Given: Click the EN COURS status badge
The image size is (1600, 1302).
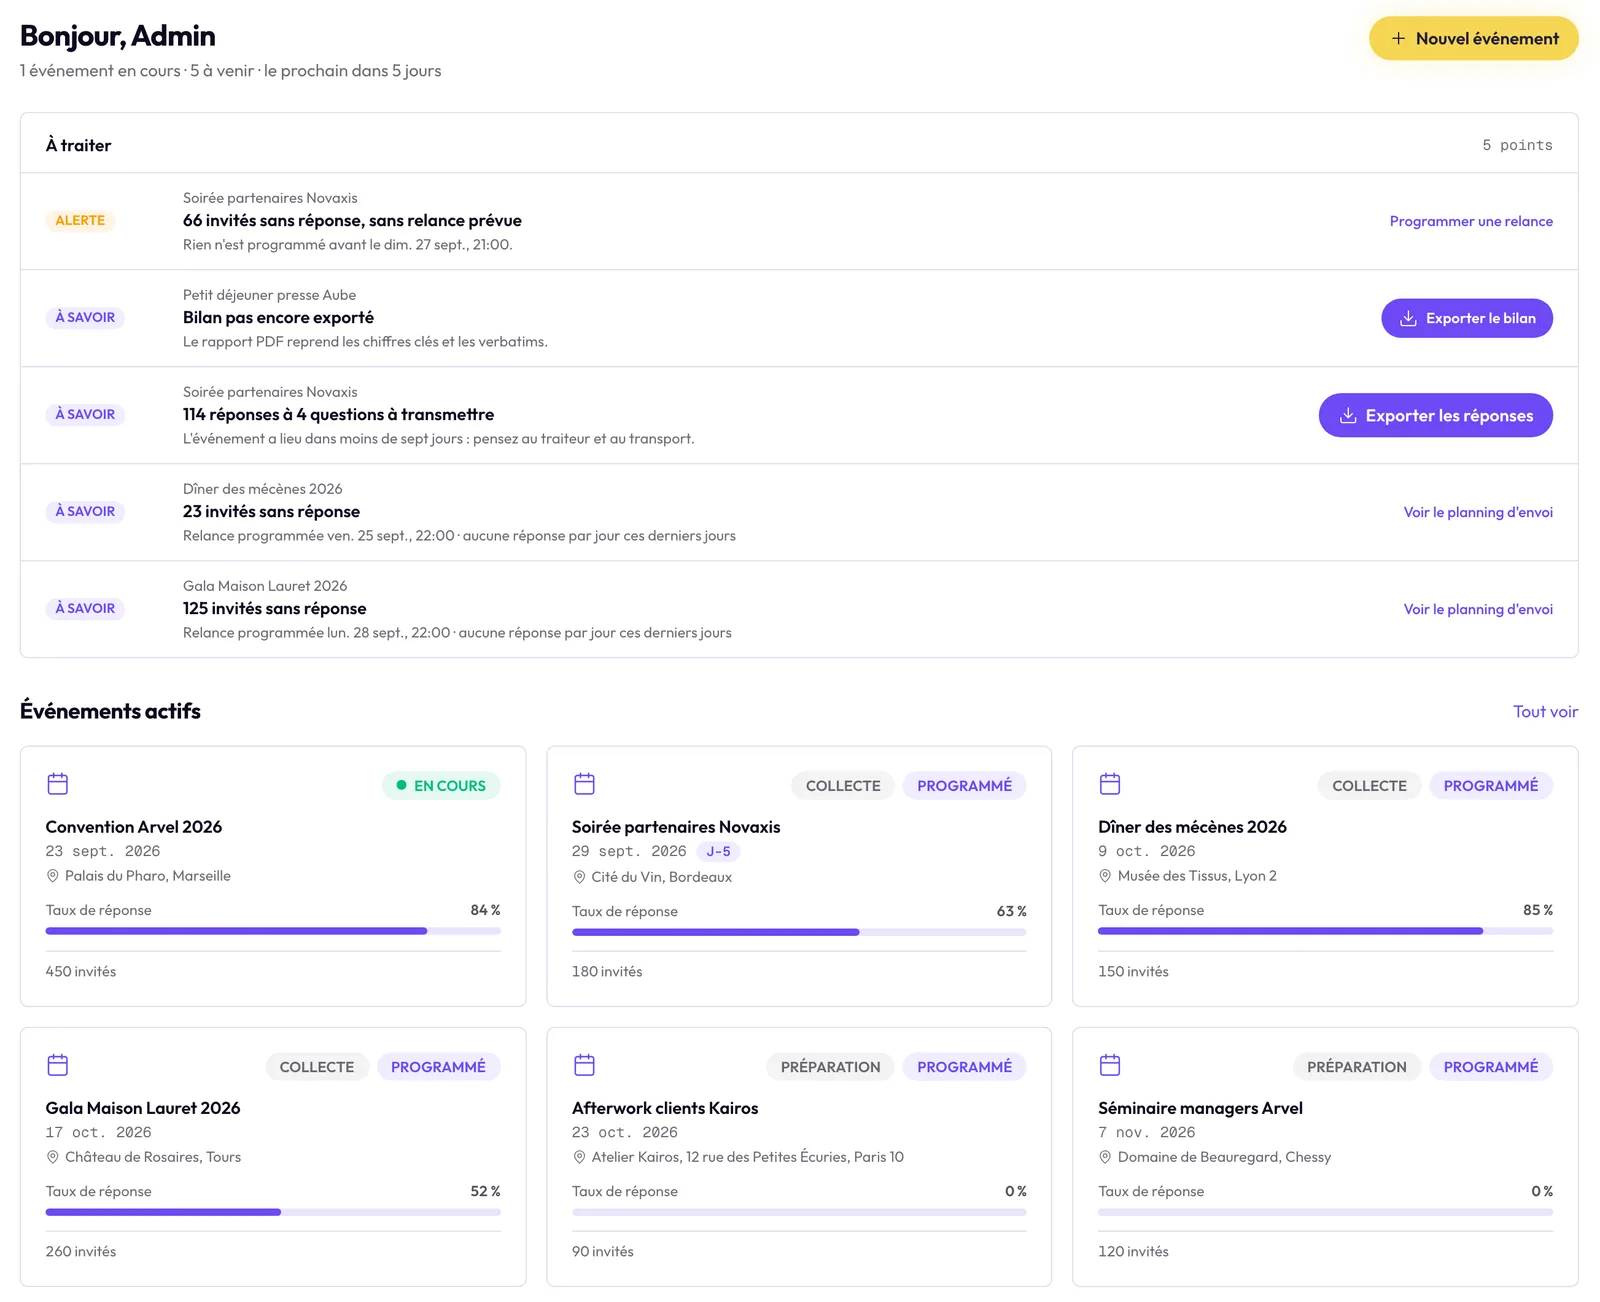Looking at the screenshot, I should tap(441, 786).
